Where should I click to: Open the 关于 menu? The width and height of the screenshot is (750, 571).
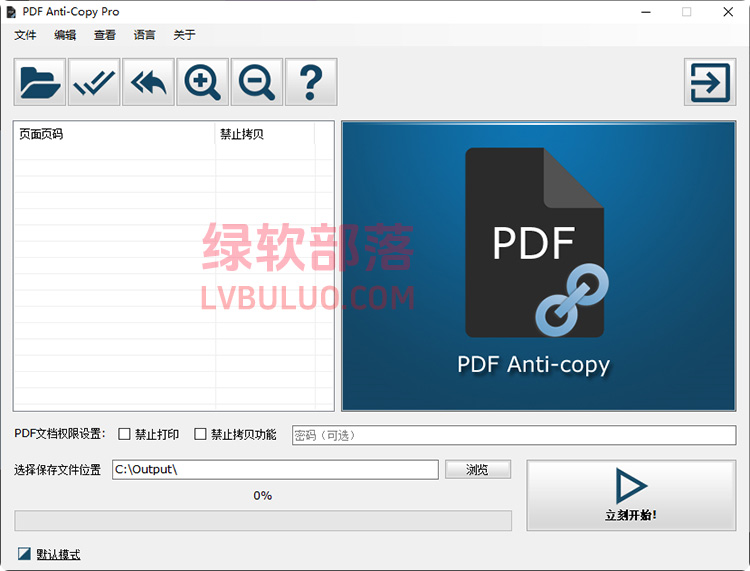tap(184, 35)
